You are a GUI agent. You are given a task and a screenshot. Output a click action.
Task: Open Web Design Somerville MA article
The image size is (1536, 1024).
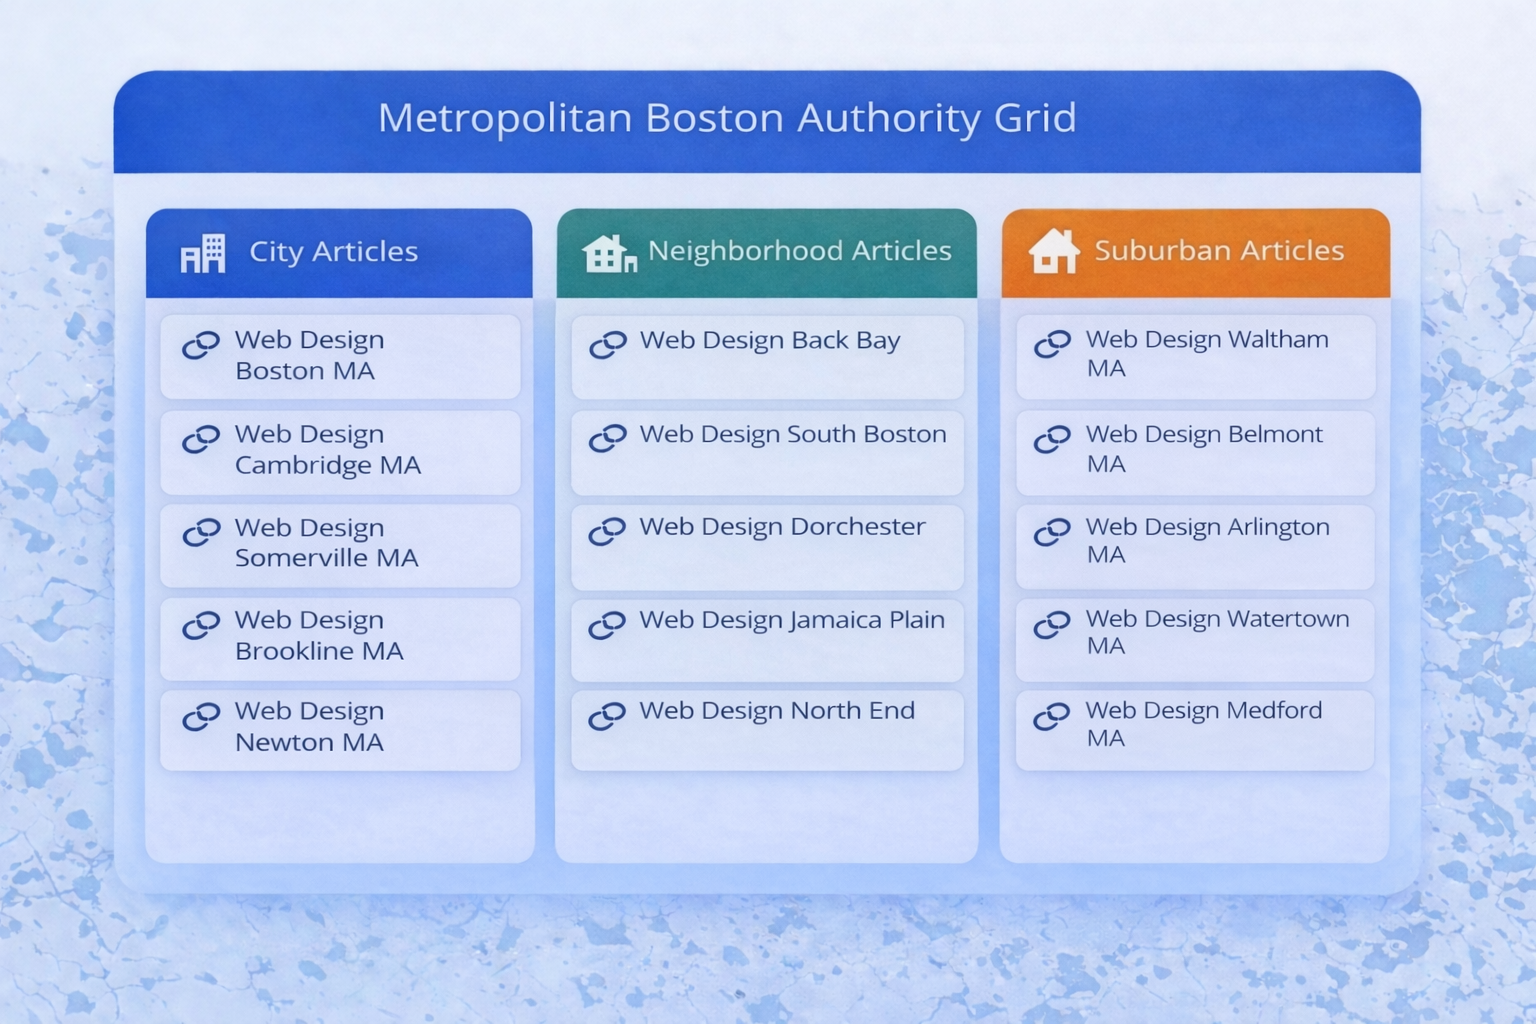[x=326, y=543]
